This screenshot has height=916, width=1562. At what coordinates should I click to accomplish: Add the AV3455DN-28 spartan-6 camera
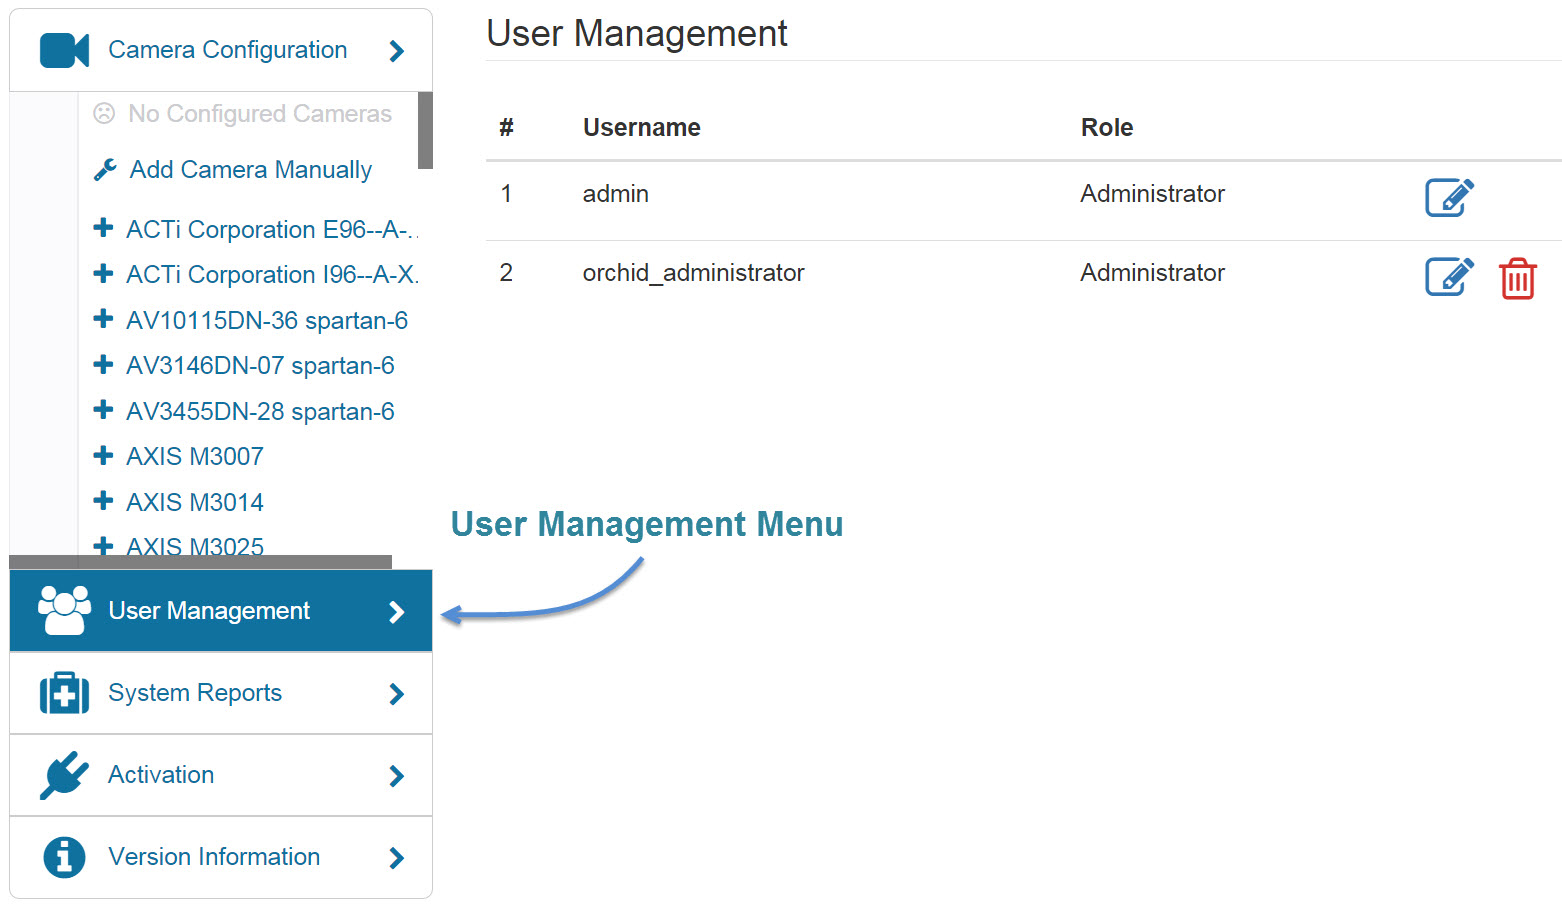[260, 412]
